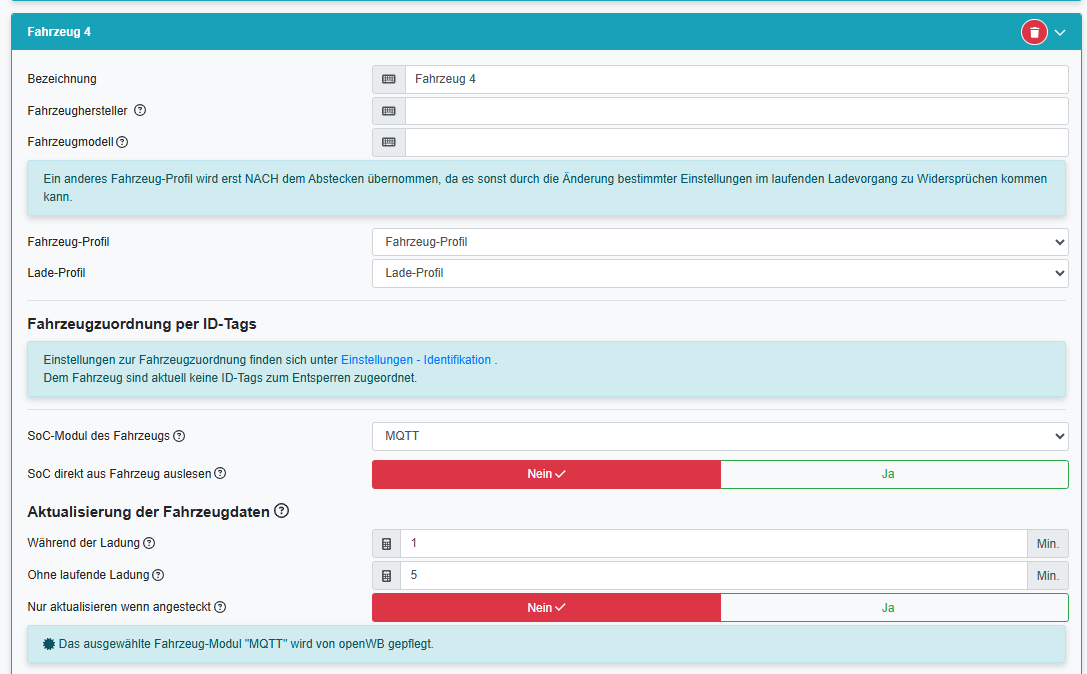
Task: Click the Min. unit beside Während der Ladung
Action: click(1047, 544)
